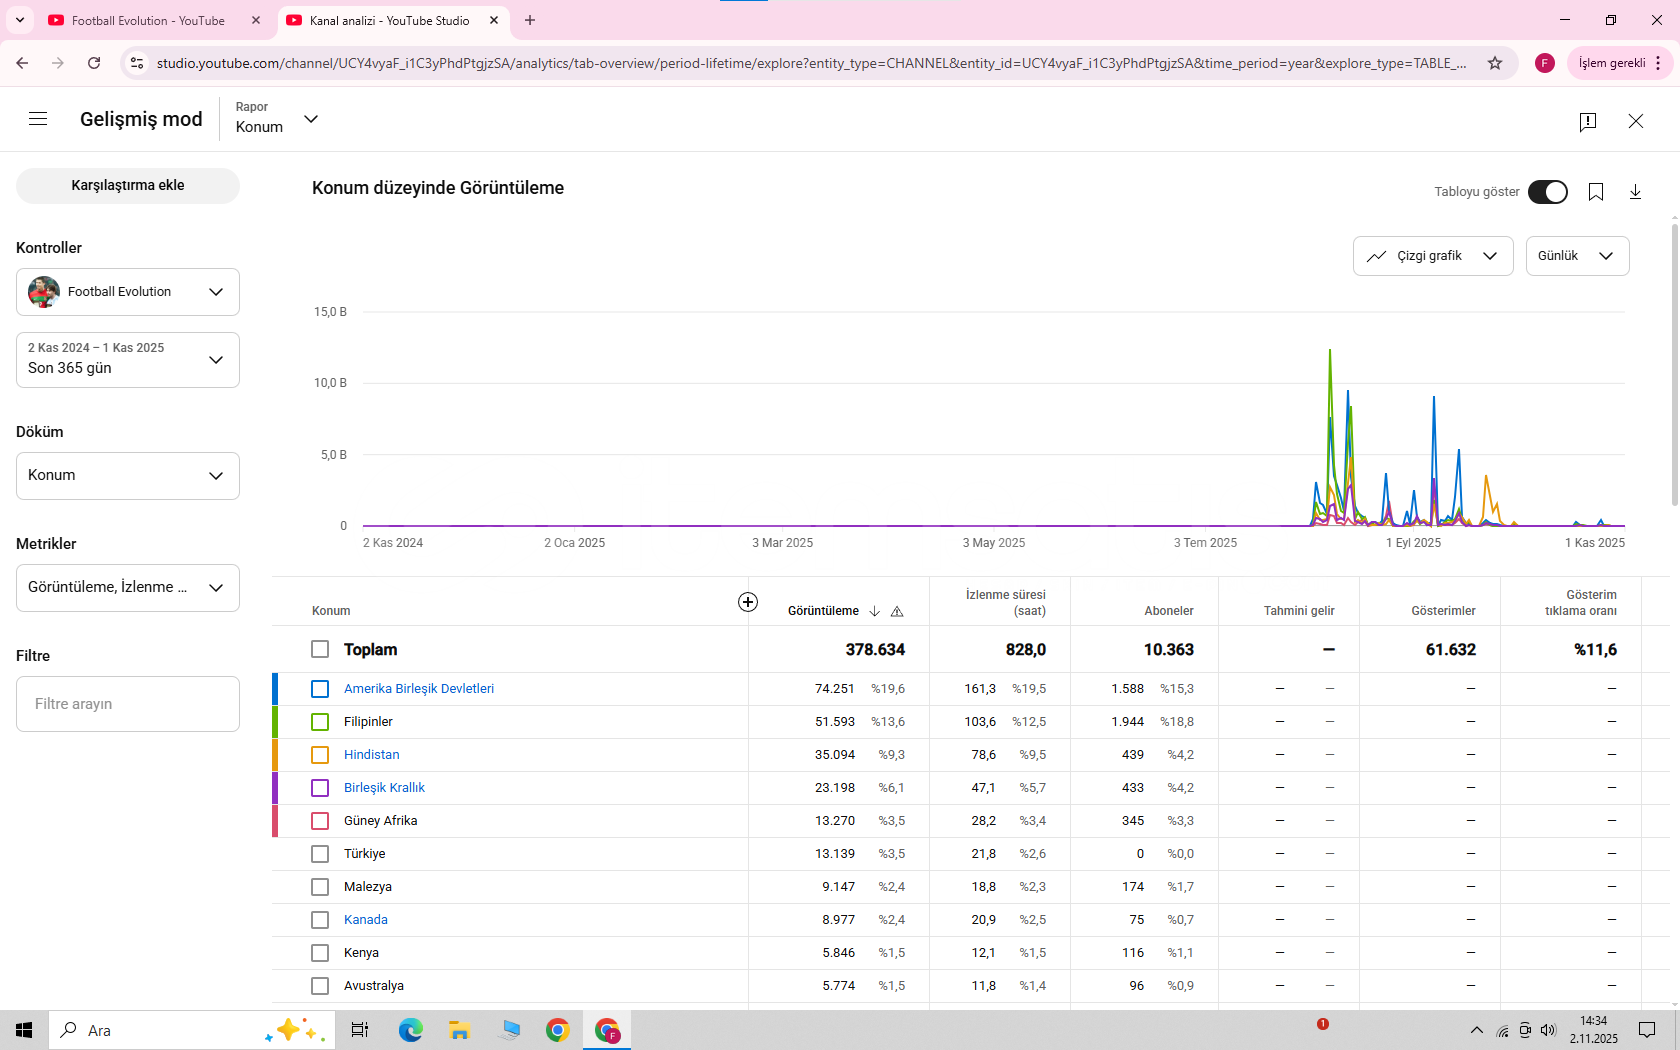
Task: Click the download report icon
Action: (1635, 192)
